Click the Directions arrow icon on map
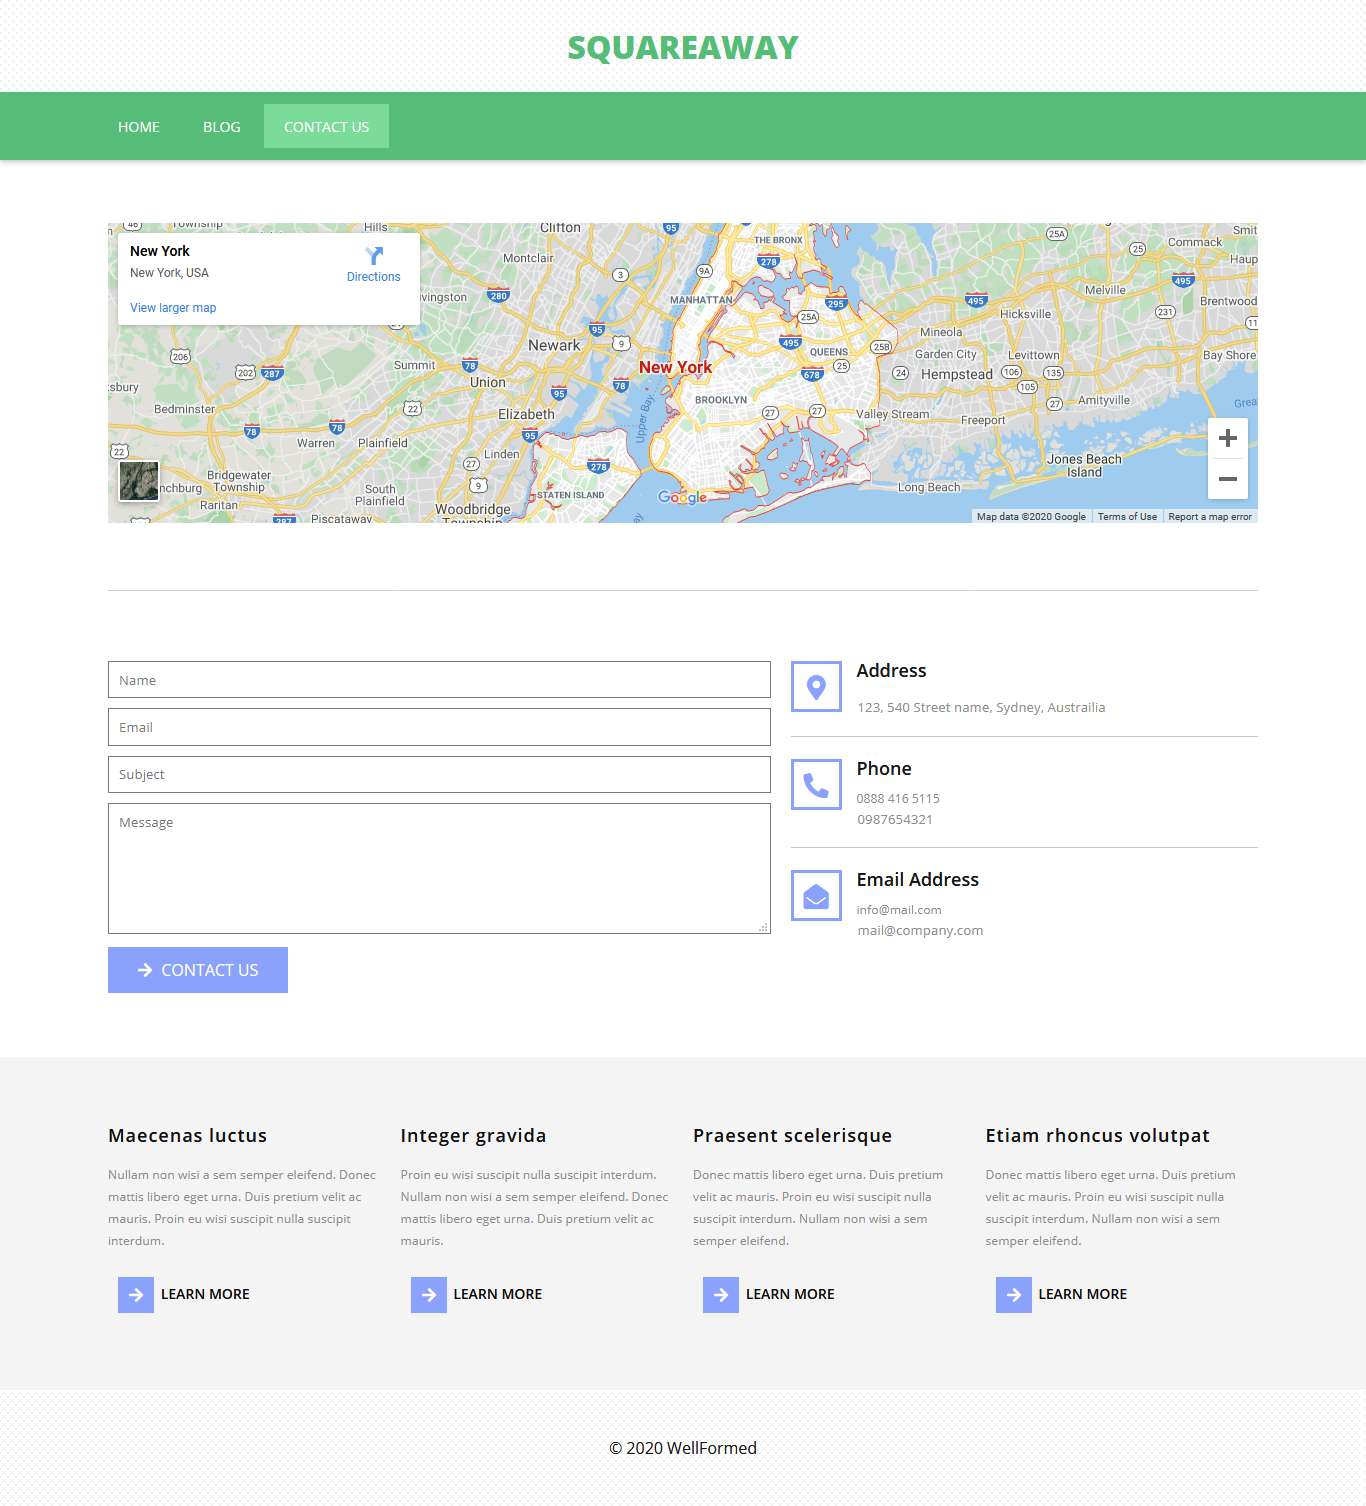Screen dimensions: 1366x1506 374,256
